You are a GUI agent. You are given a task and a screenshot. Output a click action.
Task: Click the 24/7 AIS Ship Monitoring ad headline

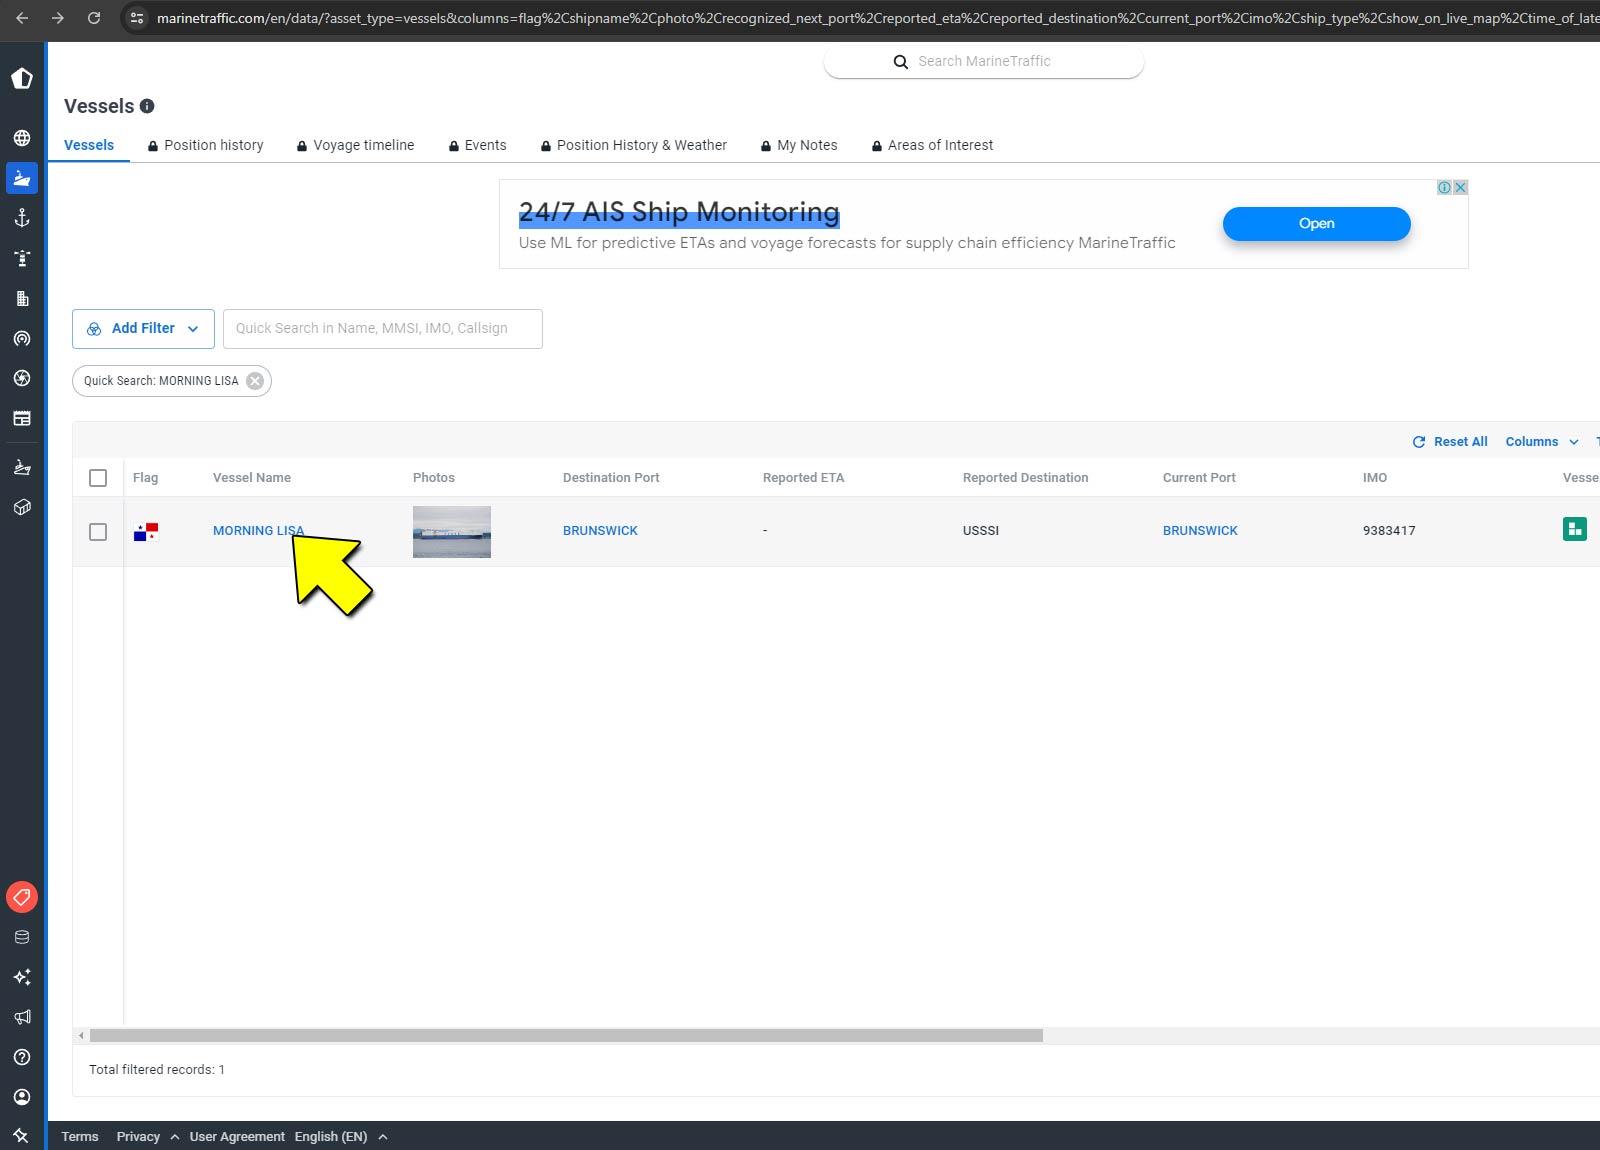(679, 212)
